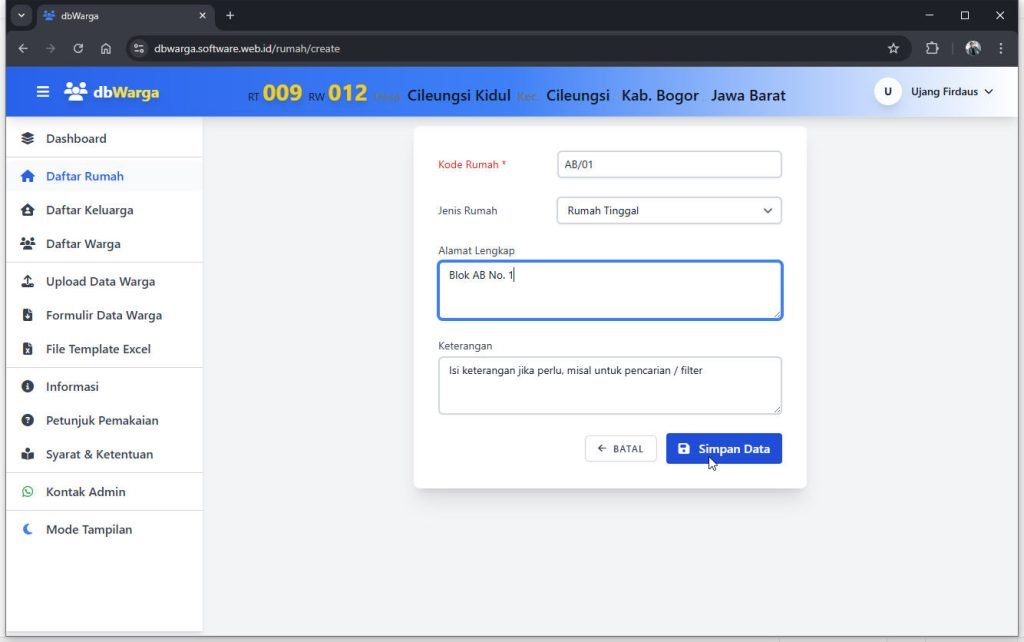Open Petunjuk Pemakaian help page
The height and width of the screenshot is (642, 1024).
tap(102, 421)
